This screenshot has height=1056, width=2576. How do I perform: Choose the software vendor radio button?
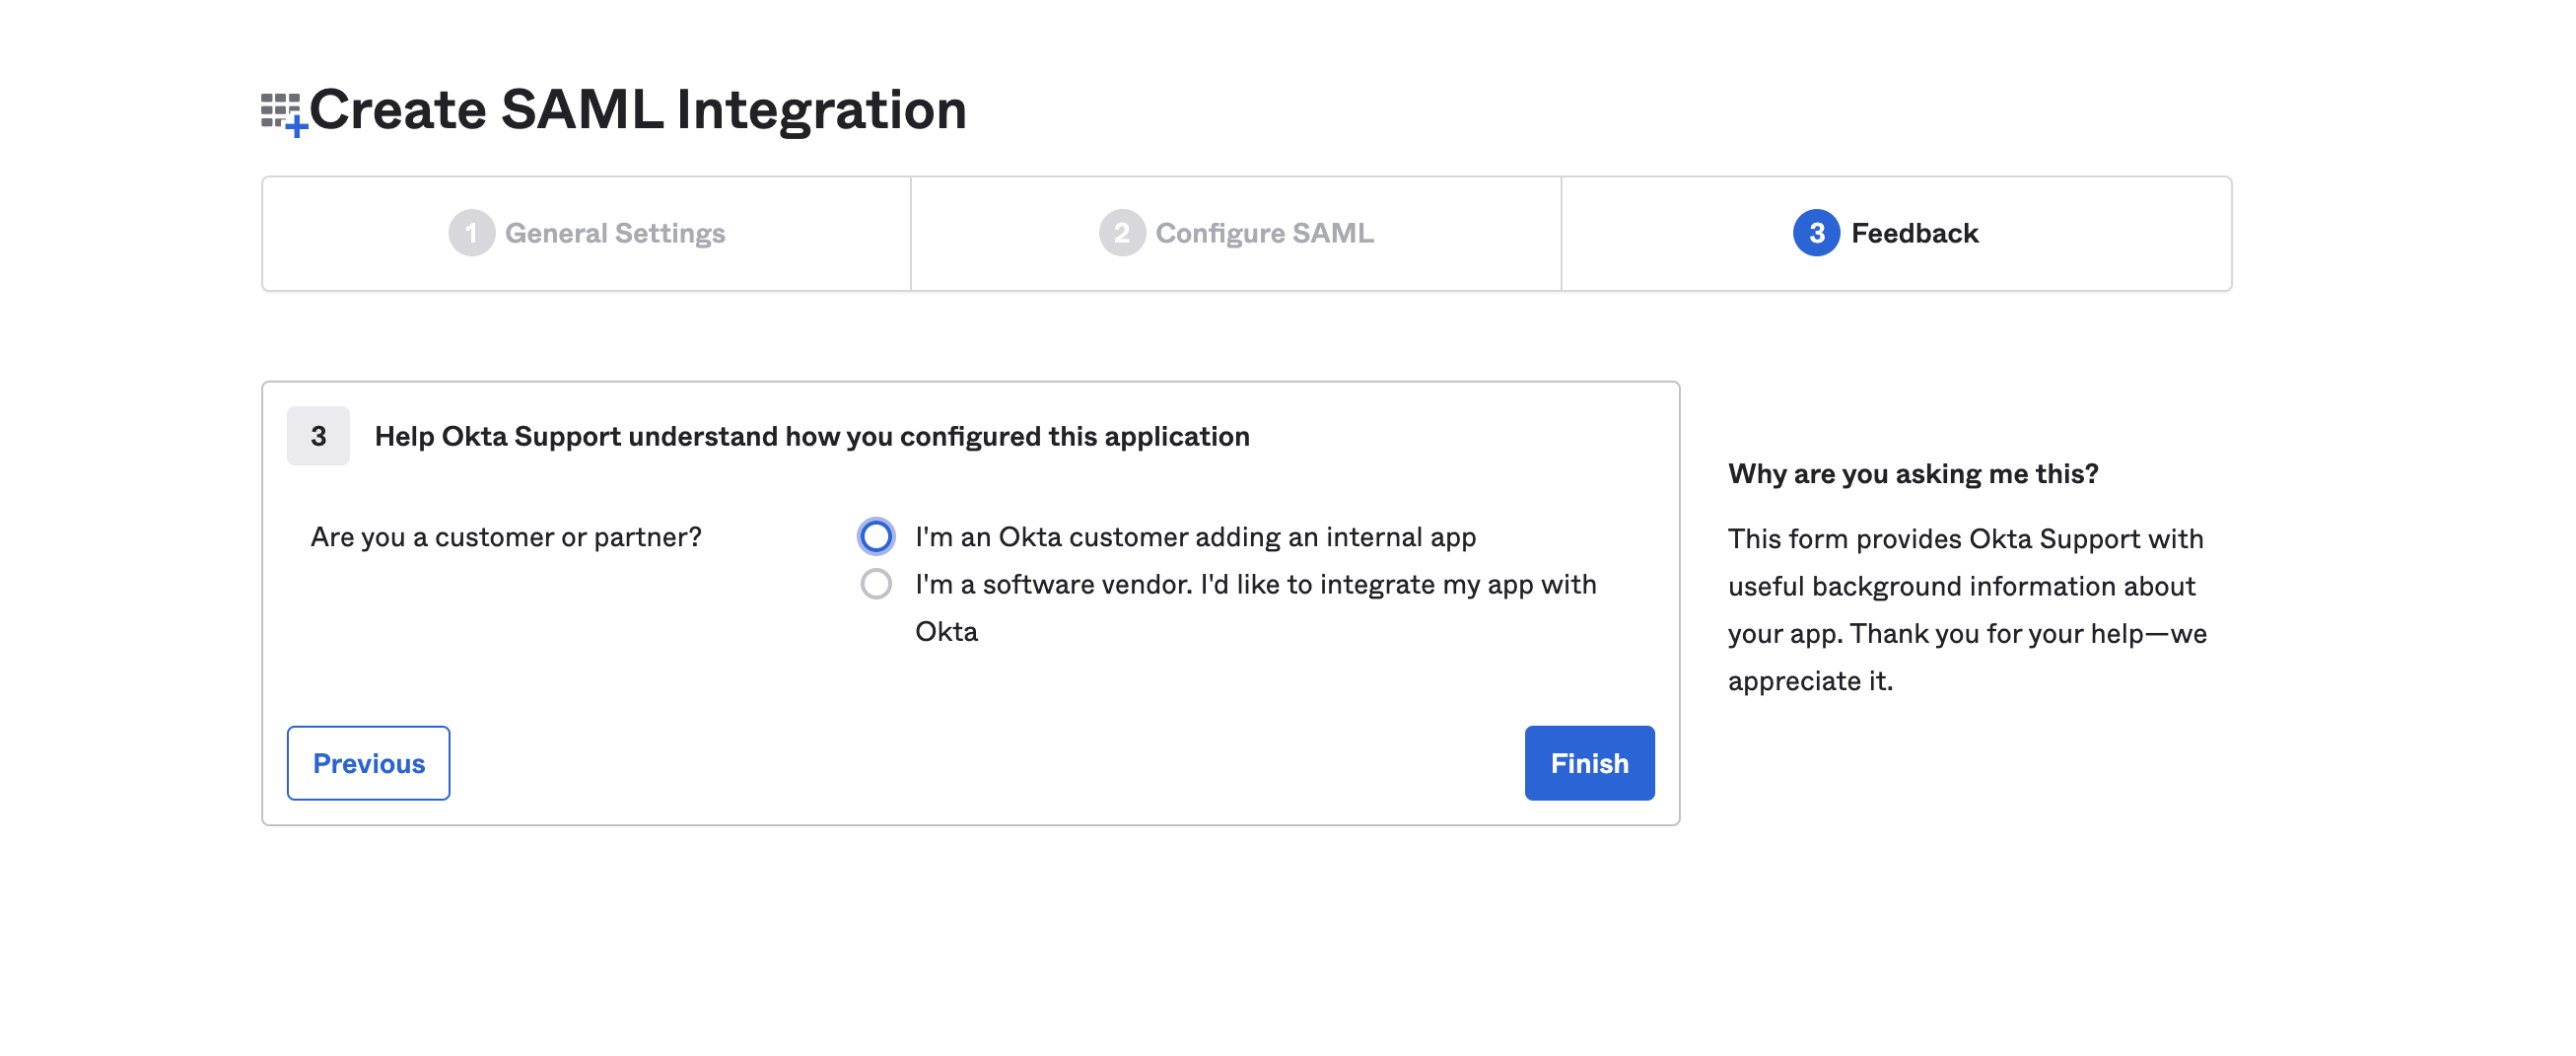[876, 584]
